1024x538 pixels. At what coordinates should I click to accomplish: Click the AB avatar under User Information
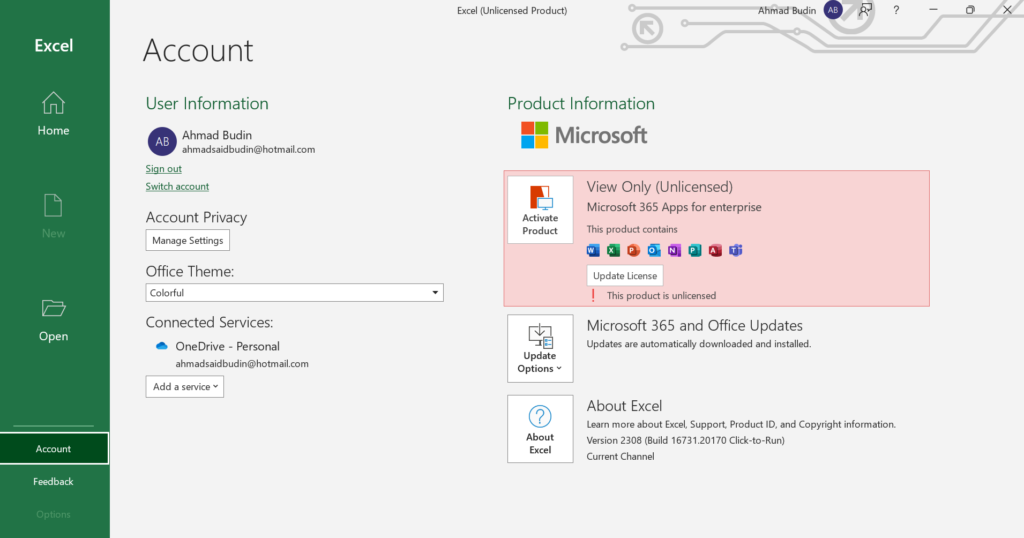coord(162,142)
